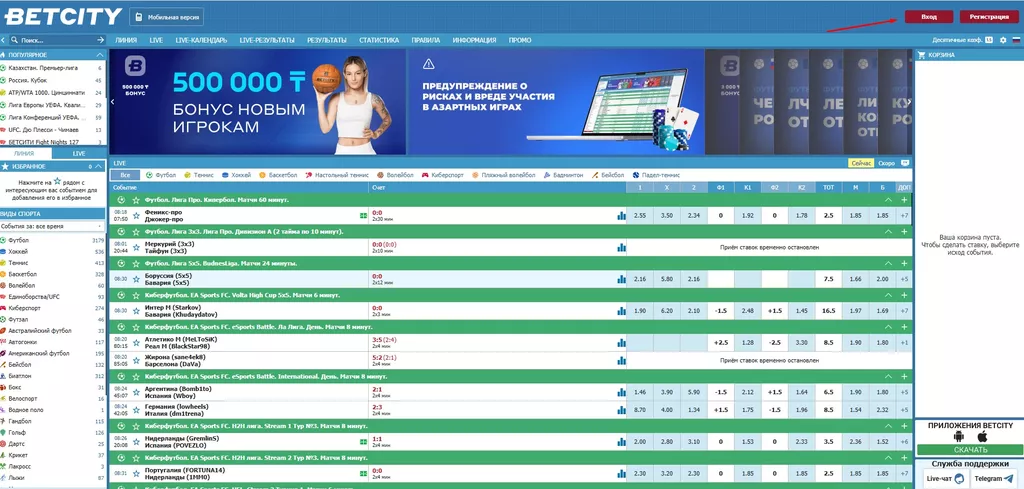Star the Лига 3х3 Лига Про league header
1024x489 pixels.
[x=136, y=232]
